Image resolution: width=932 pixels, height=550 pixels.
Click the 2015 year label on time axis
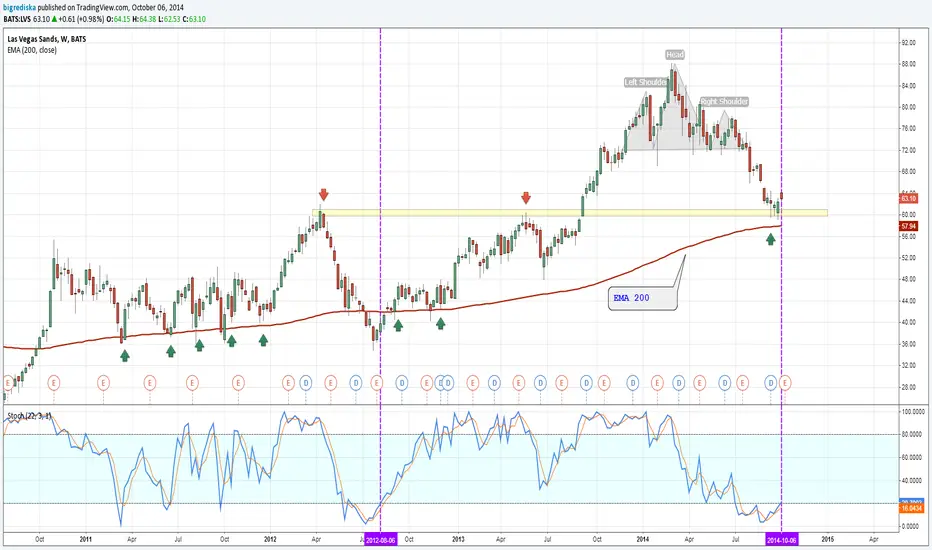click(827, 539)
